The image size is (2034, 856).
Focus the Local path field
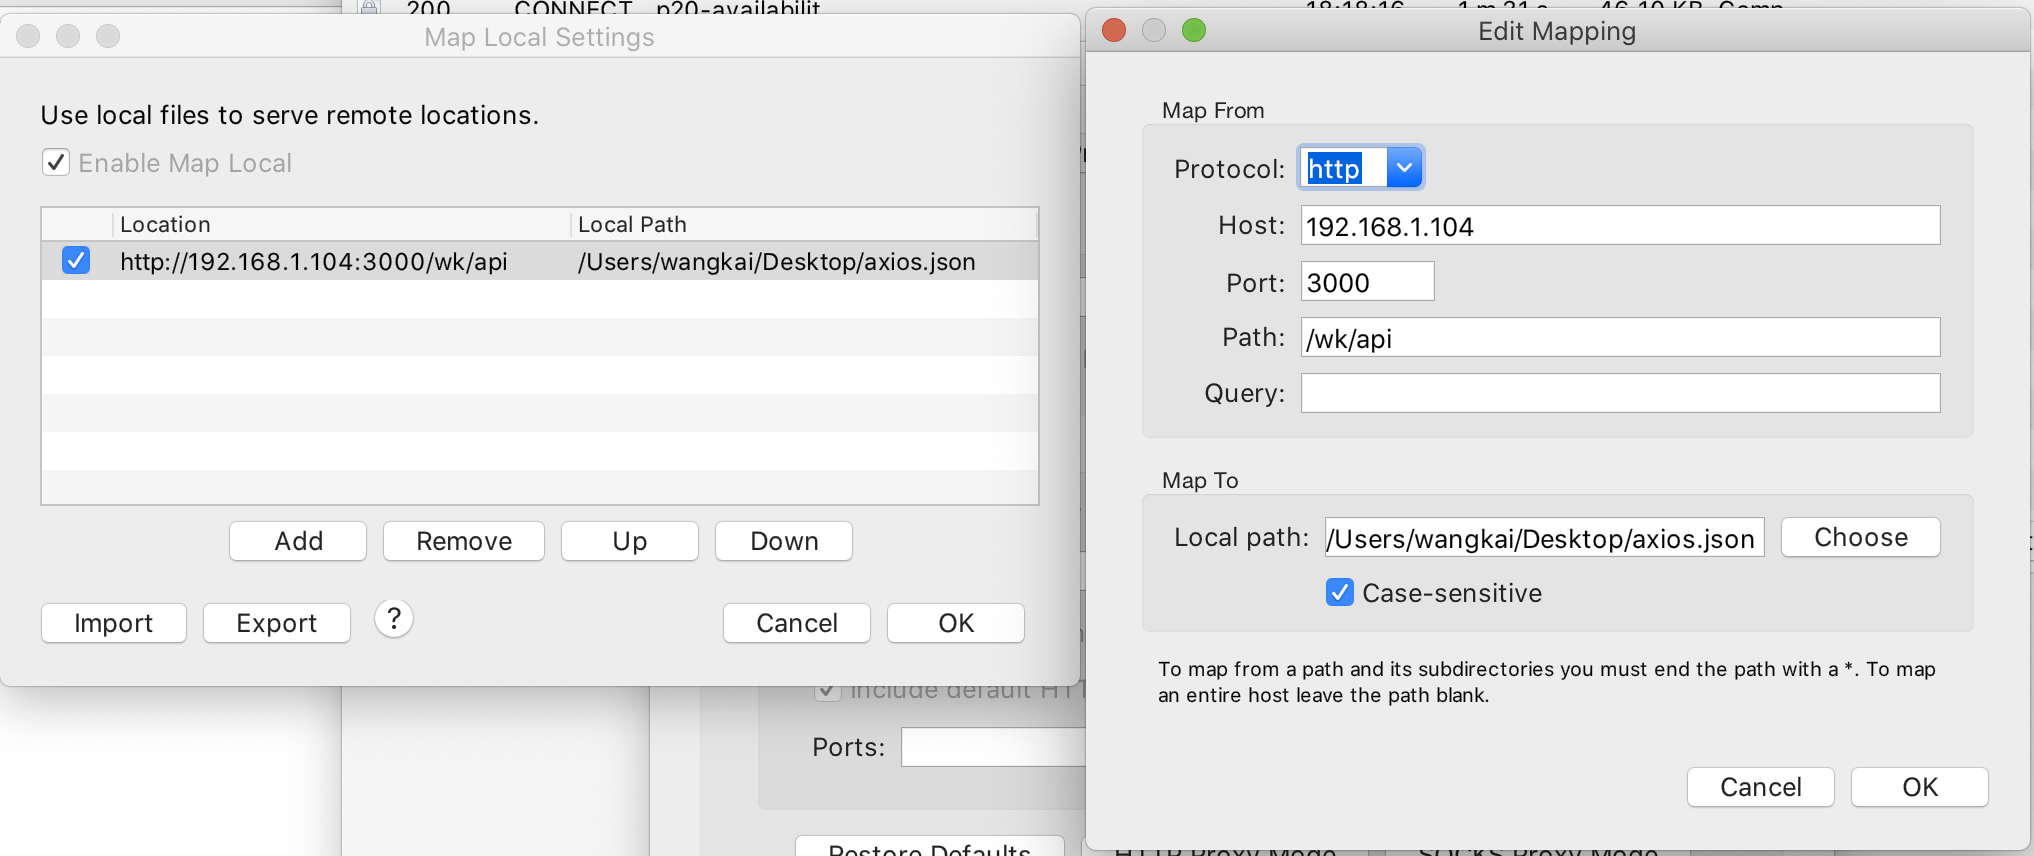coord(1544,537)
